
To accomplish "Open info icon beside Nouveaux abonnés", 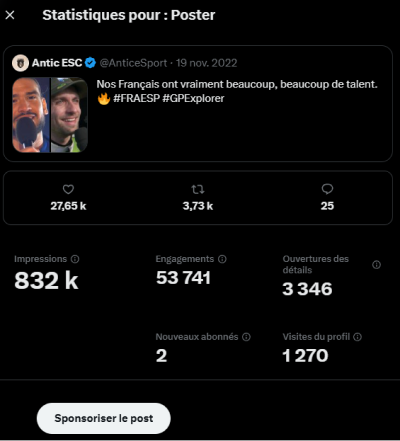I will [x=246, y=337].
